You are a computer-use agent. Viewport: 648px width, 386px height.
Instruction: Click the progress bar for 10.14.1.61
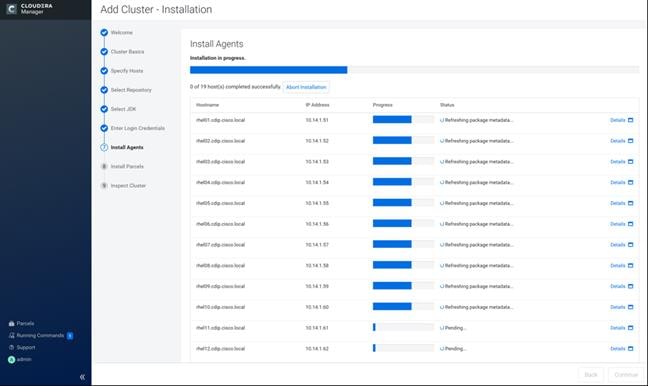click(403, 327)
